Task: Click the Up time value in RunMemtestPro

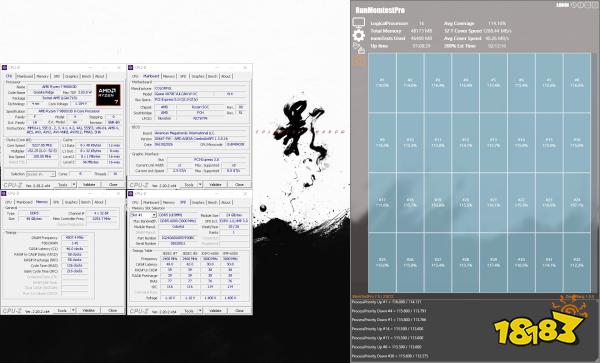Action: [x=421, y=46]
